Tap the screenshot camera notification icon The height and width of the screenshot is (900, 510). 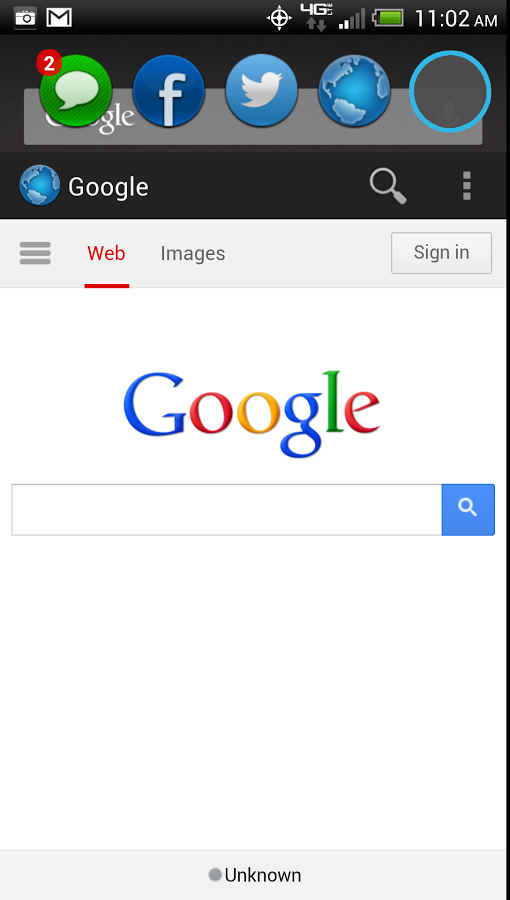pos(25,18)
